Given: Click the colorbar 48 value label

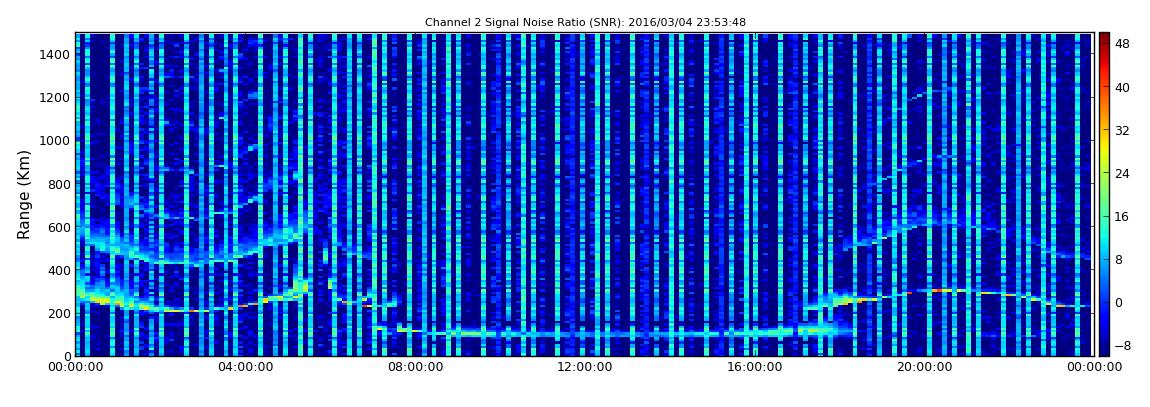Looking at the screenshot, I should (x=1122, y=44).
